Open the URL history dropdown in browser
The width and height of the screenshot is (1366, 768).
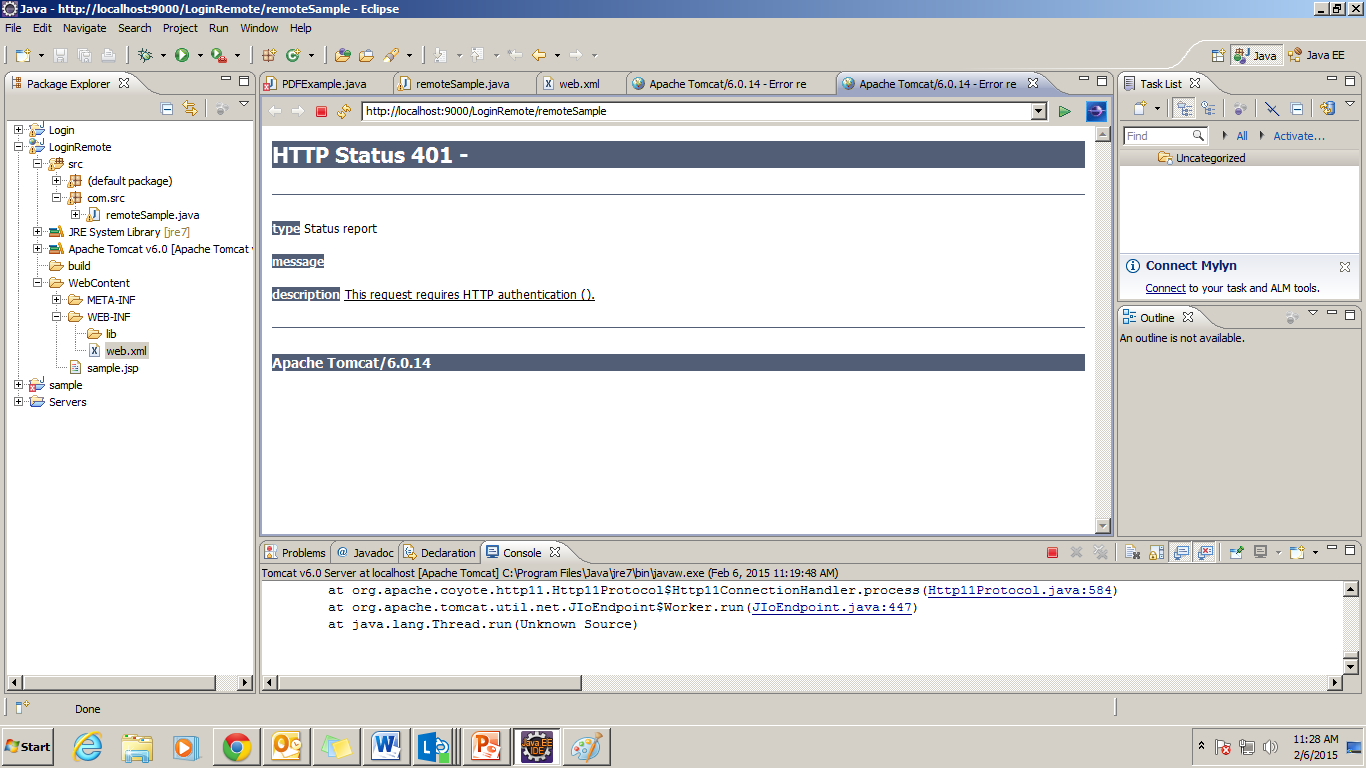click(1039, 111)
